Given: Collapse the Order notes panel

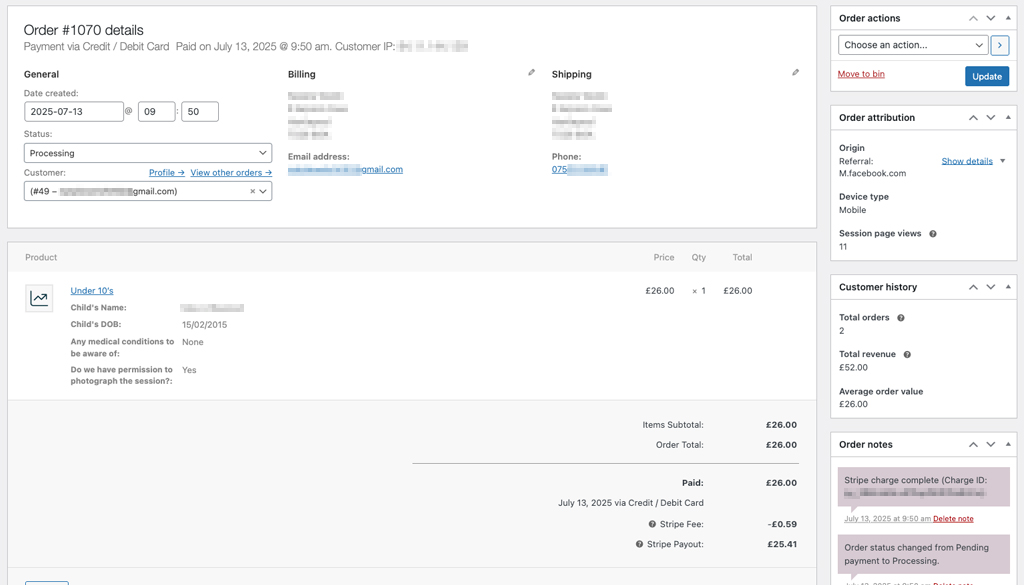Looking at the screenshot, I should click(x=1008, y=444).
